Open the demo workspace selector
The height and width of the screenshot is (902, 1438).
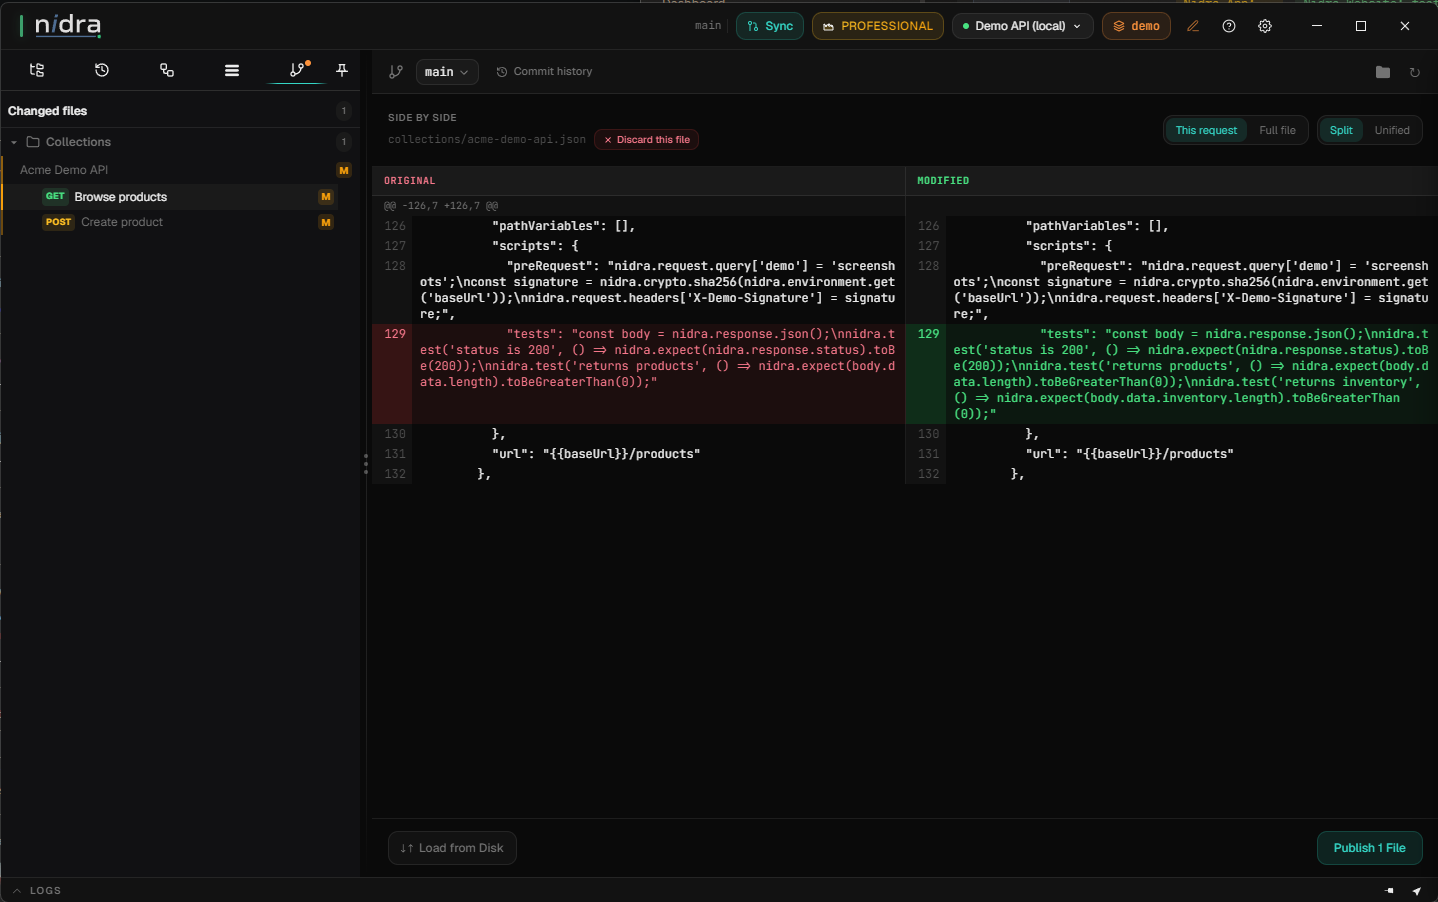tap(1136, 26)
